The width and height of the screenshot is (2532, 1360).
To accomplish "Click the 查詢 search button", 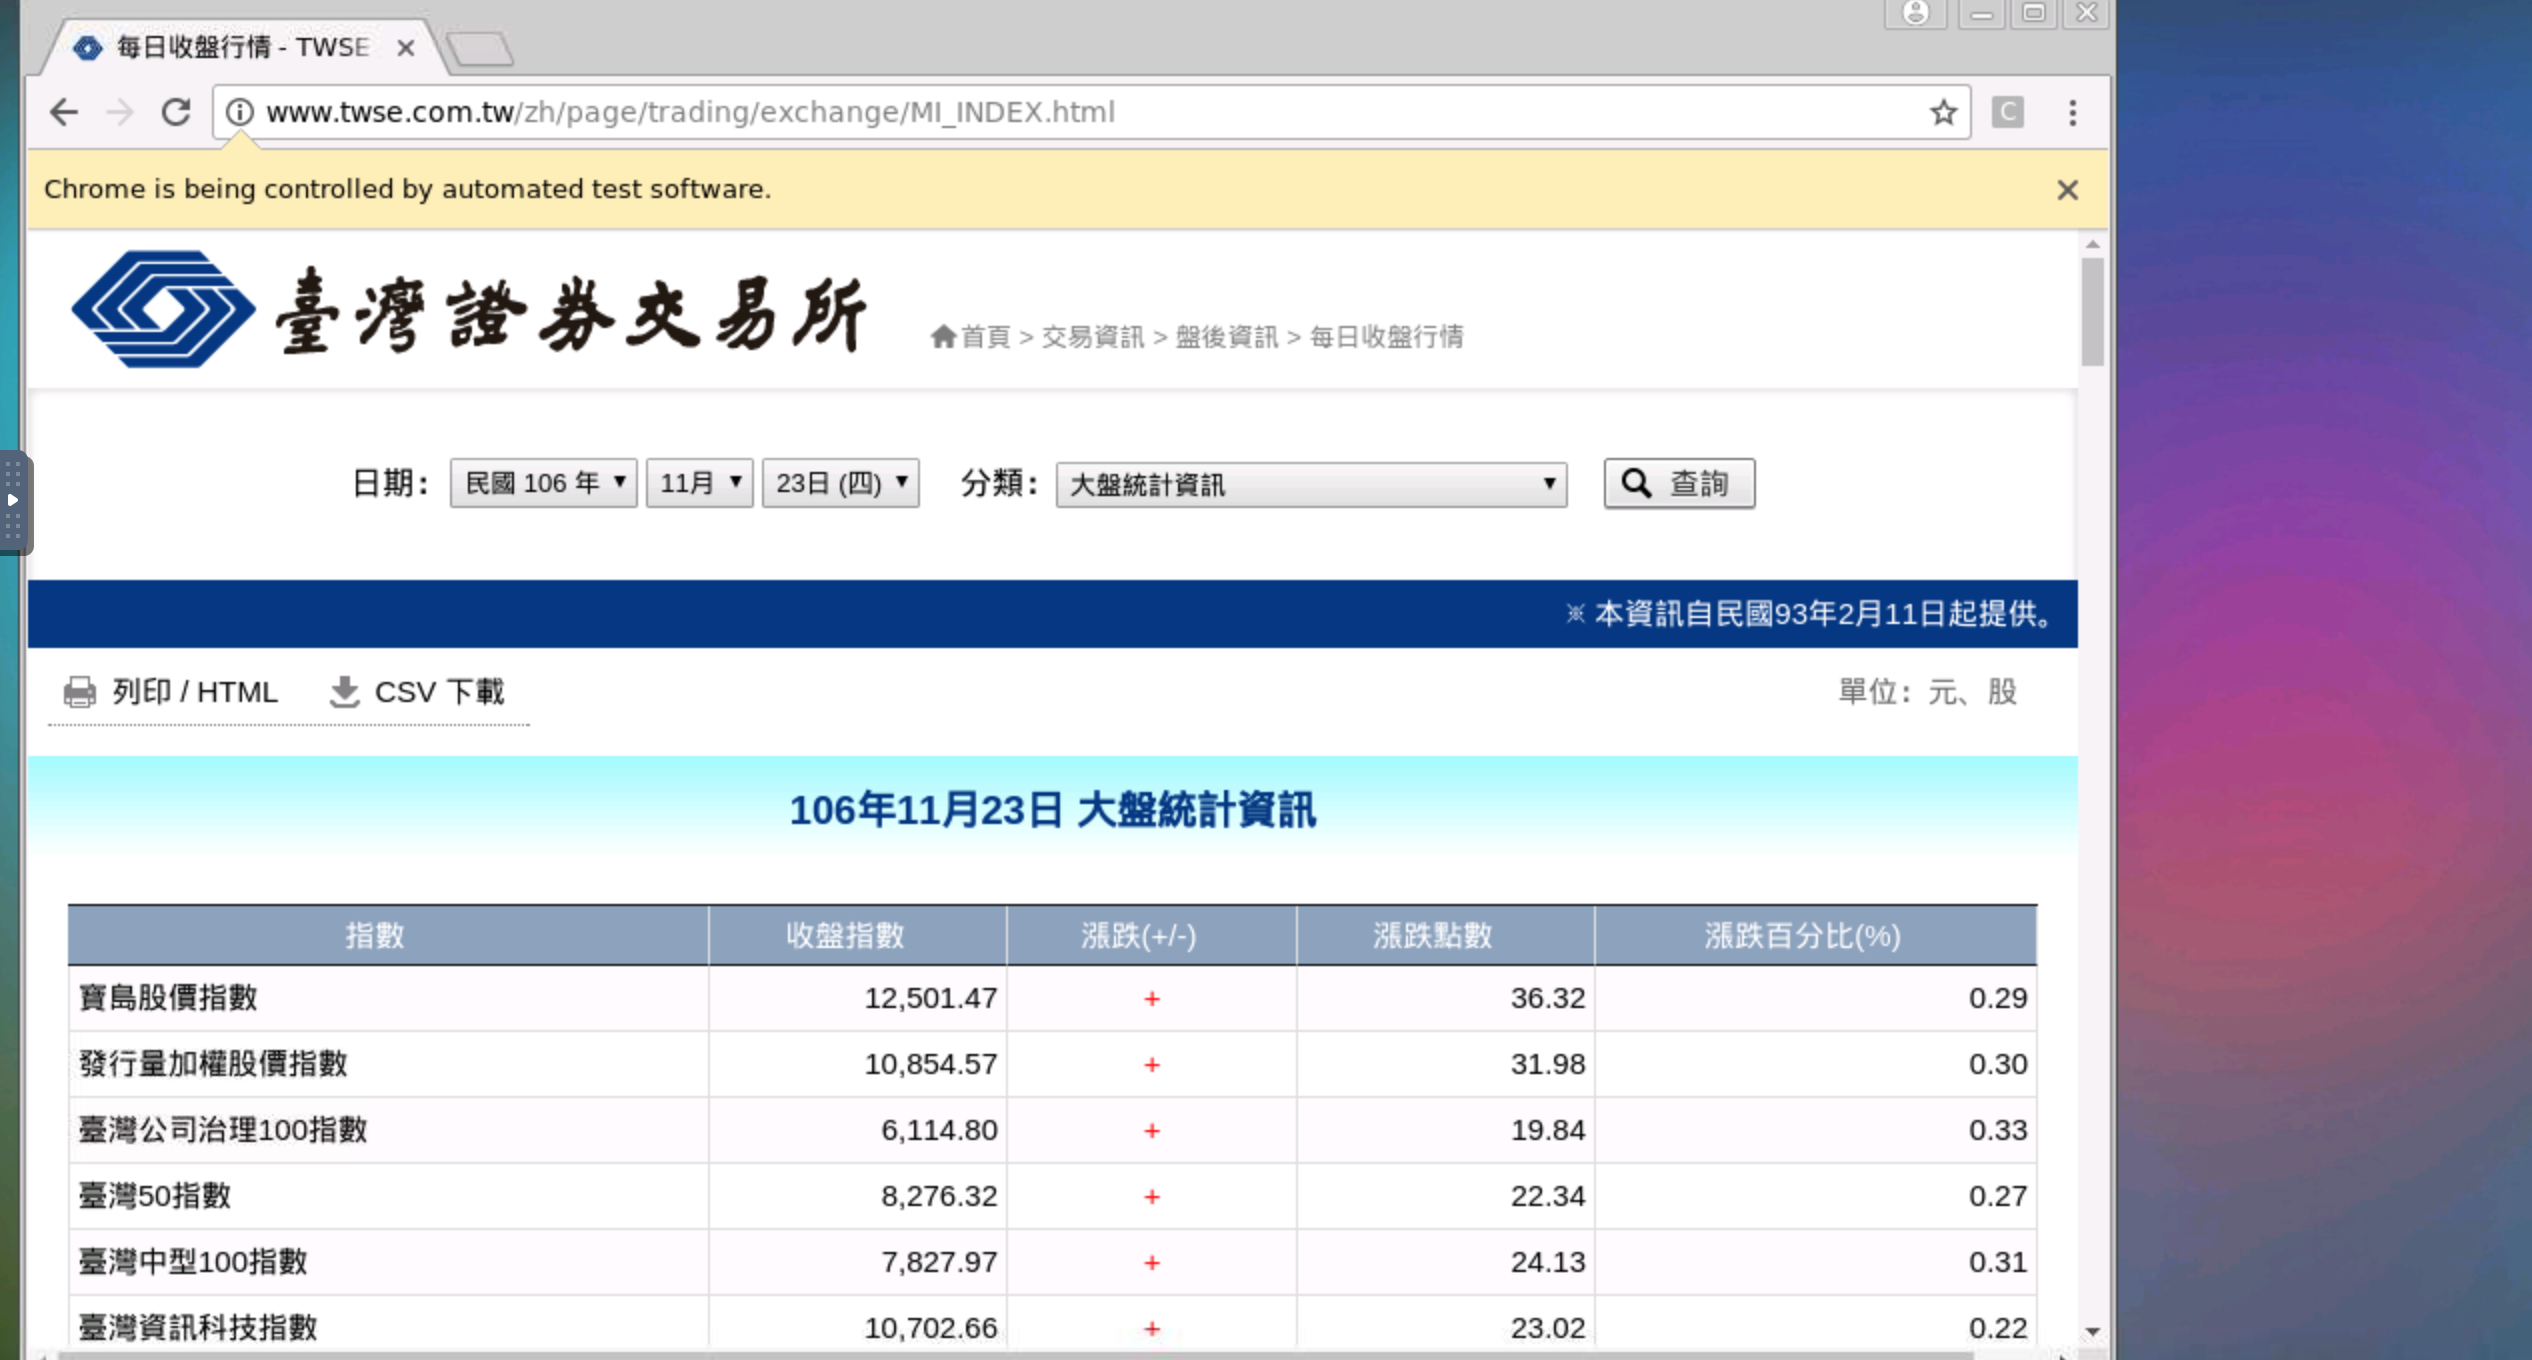I will 1679,484.
